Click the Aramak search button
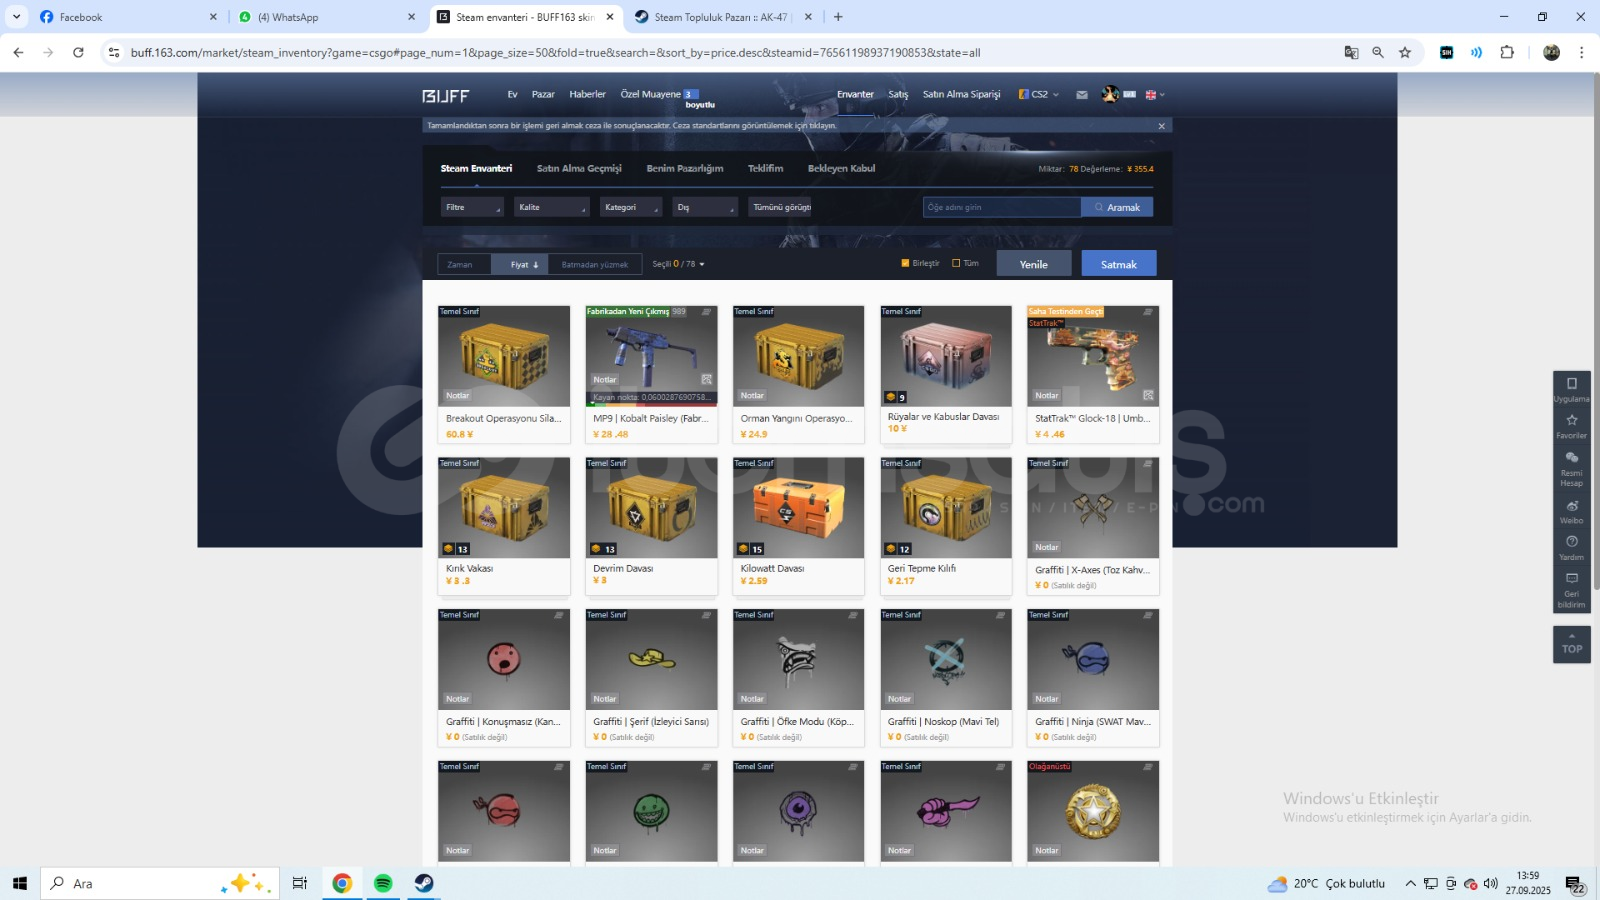 coord(1117,207)
